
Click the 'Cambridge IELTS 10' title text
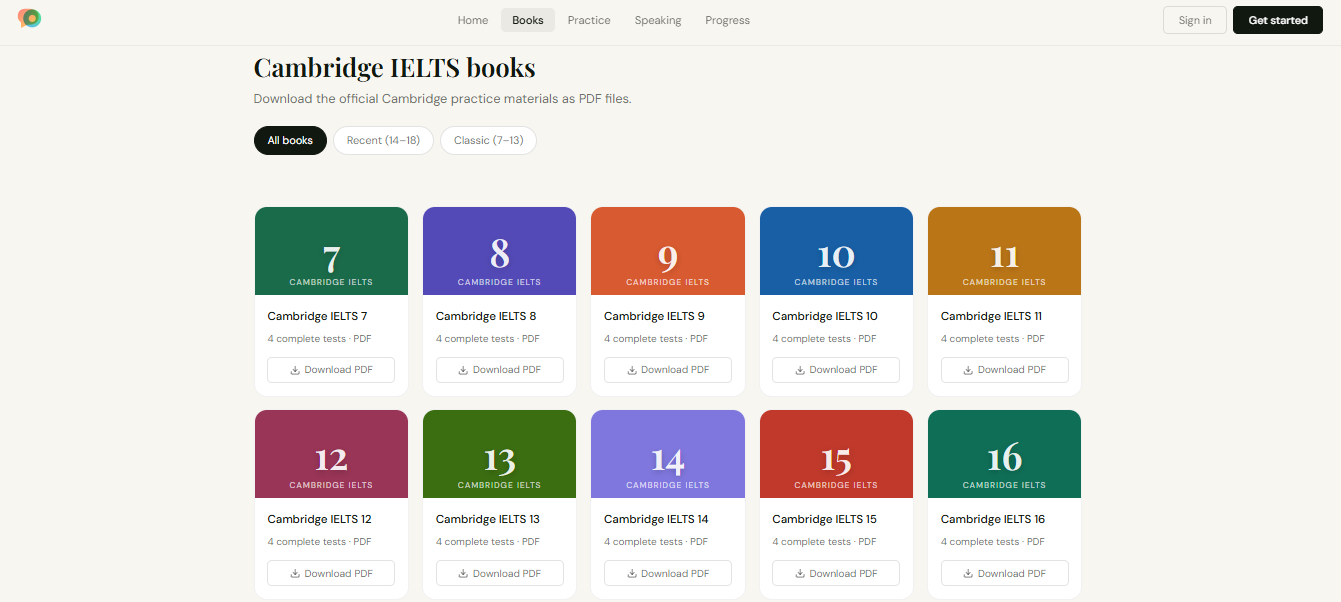[x=825, y=316]
